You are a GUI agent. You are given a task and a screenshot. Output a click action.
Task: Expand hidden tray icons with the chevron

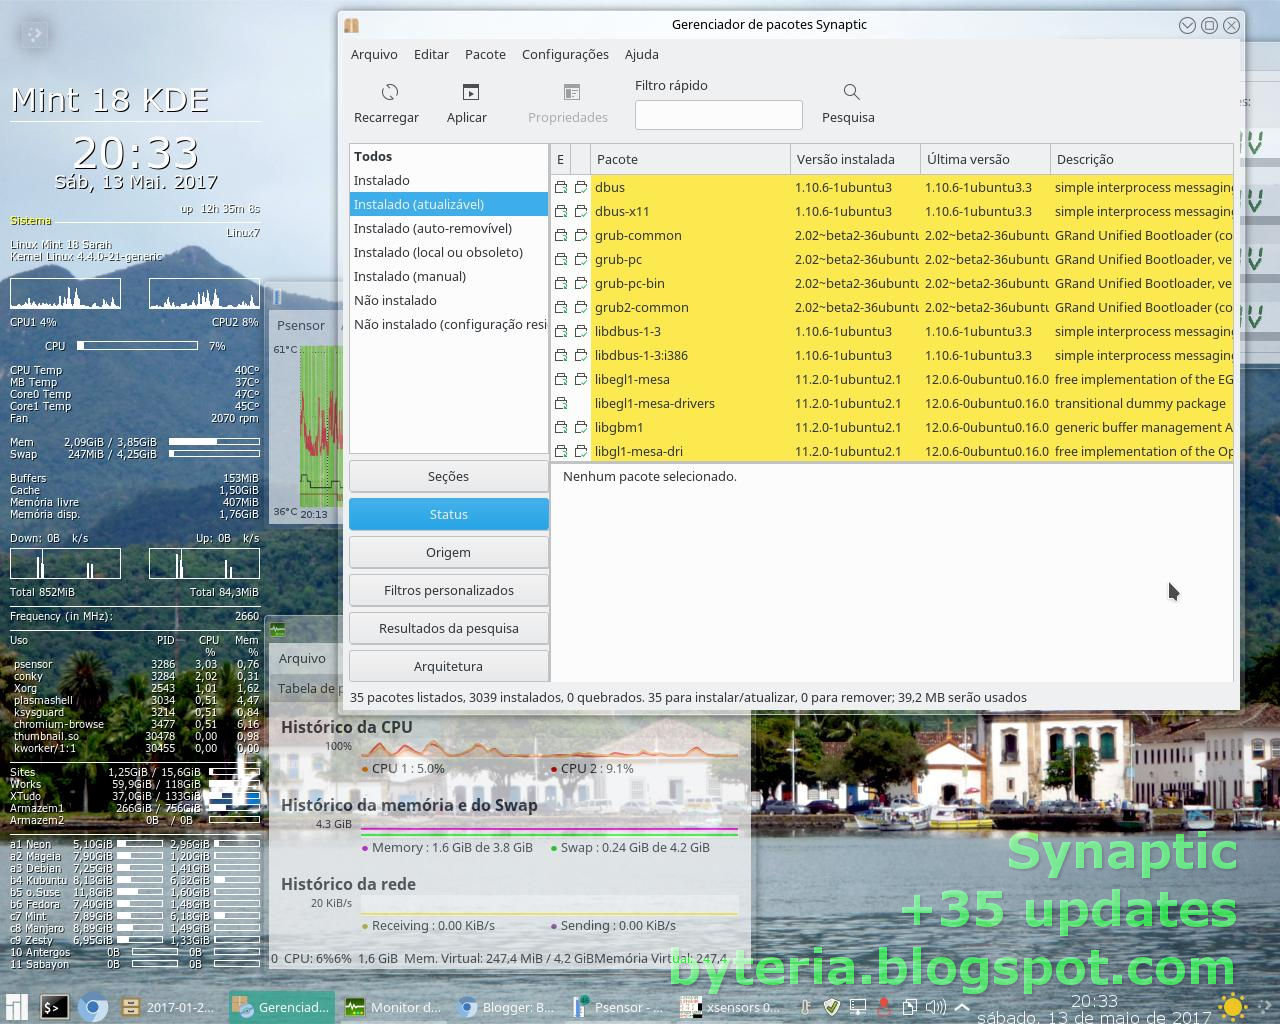(961, 1007)
